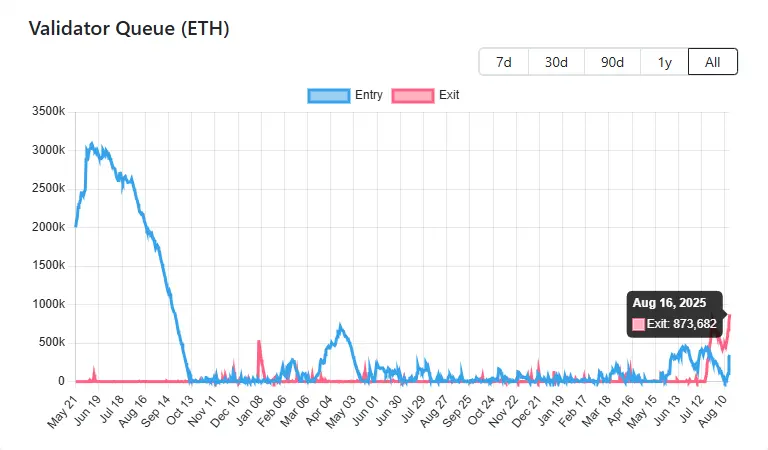Click the Entry hump peak near Apr 04

coord(341,325)
